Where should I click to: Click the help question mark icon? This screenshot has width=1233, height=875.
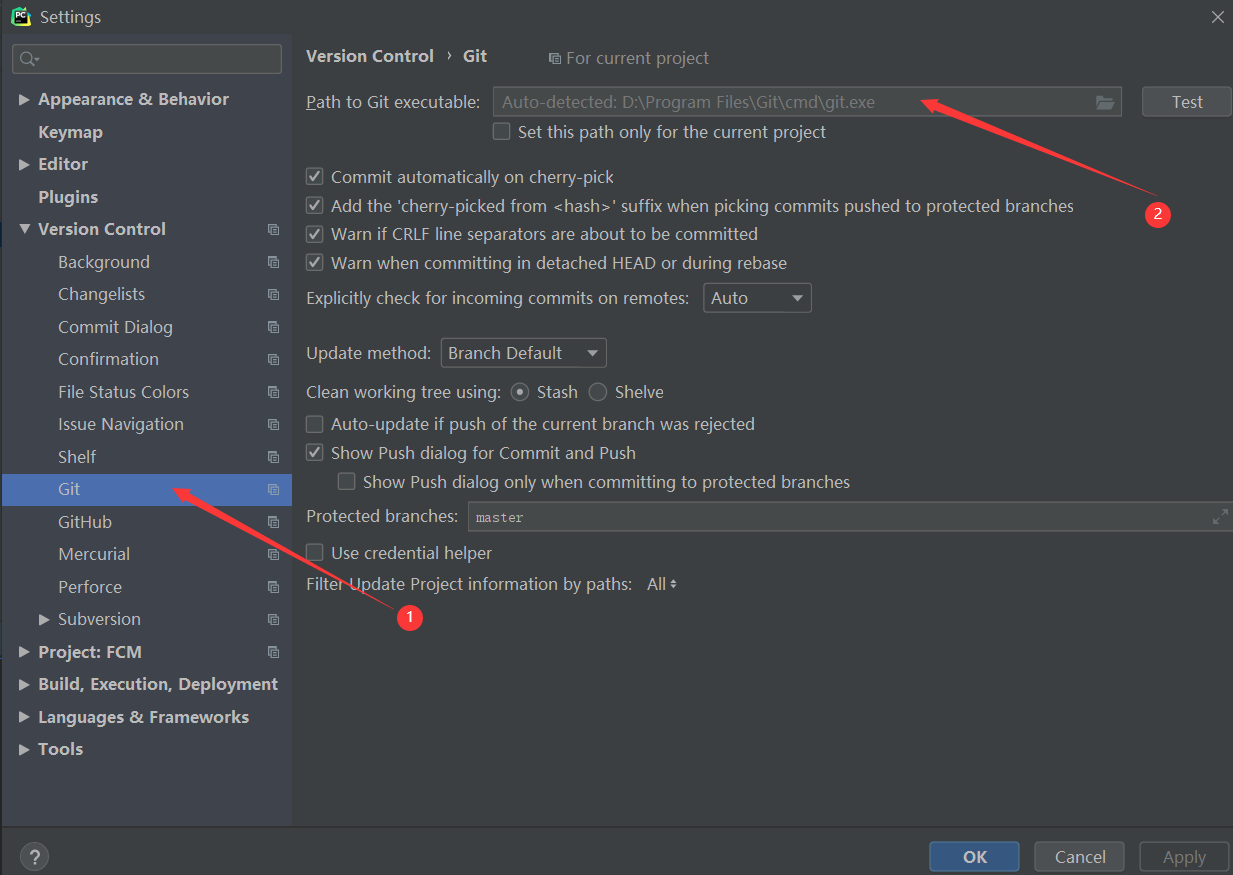click(34, 857)
